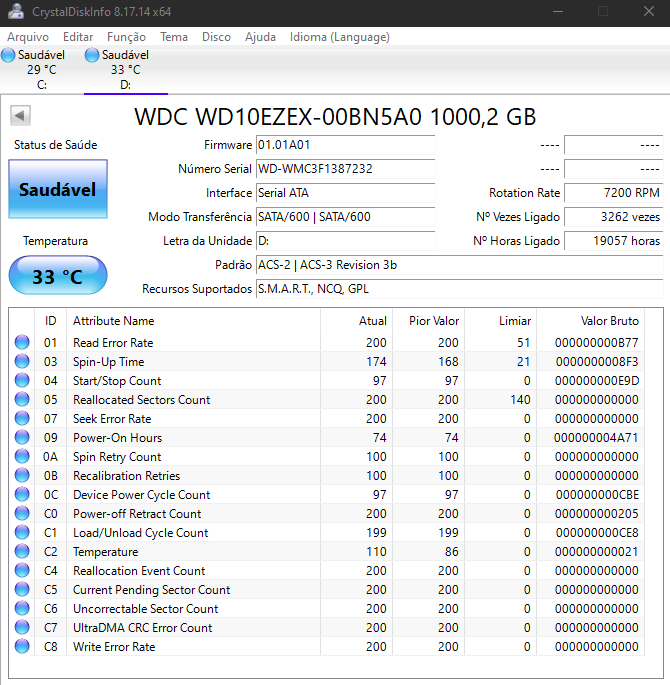Minimize the CrystalDiskInfo window

pos(558,11)
